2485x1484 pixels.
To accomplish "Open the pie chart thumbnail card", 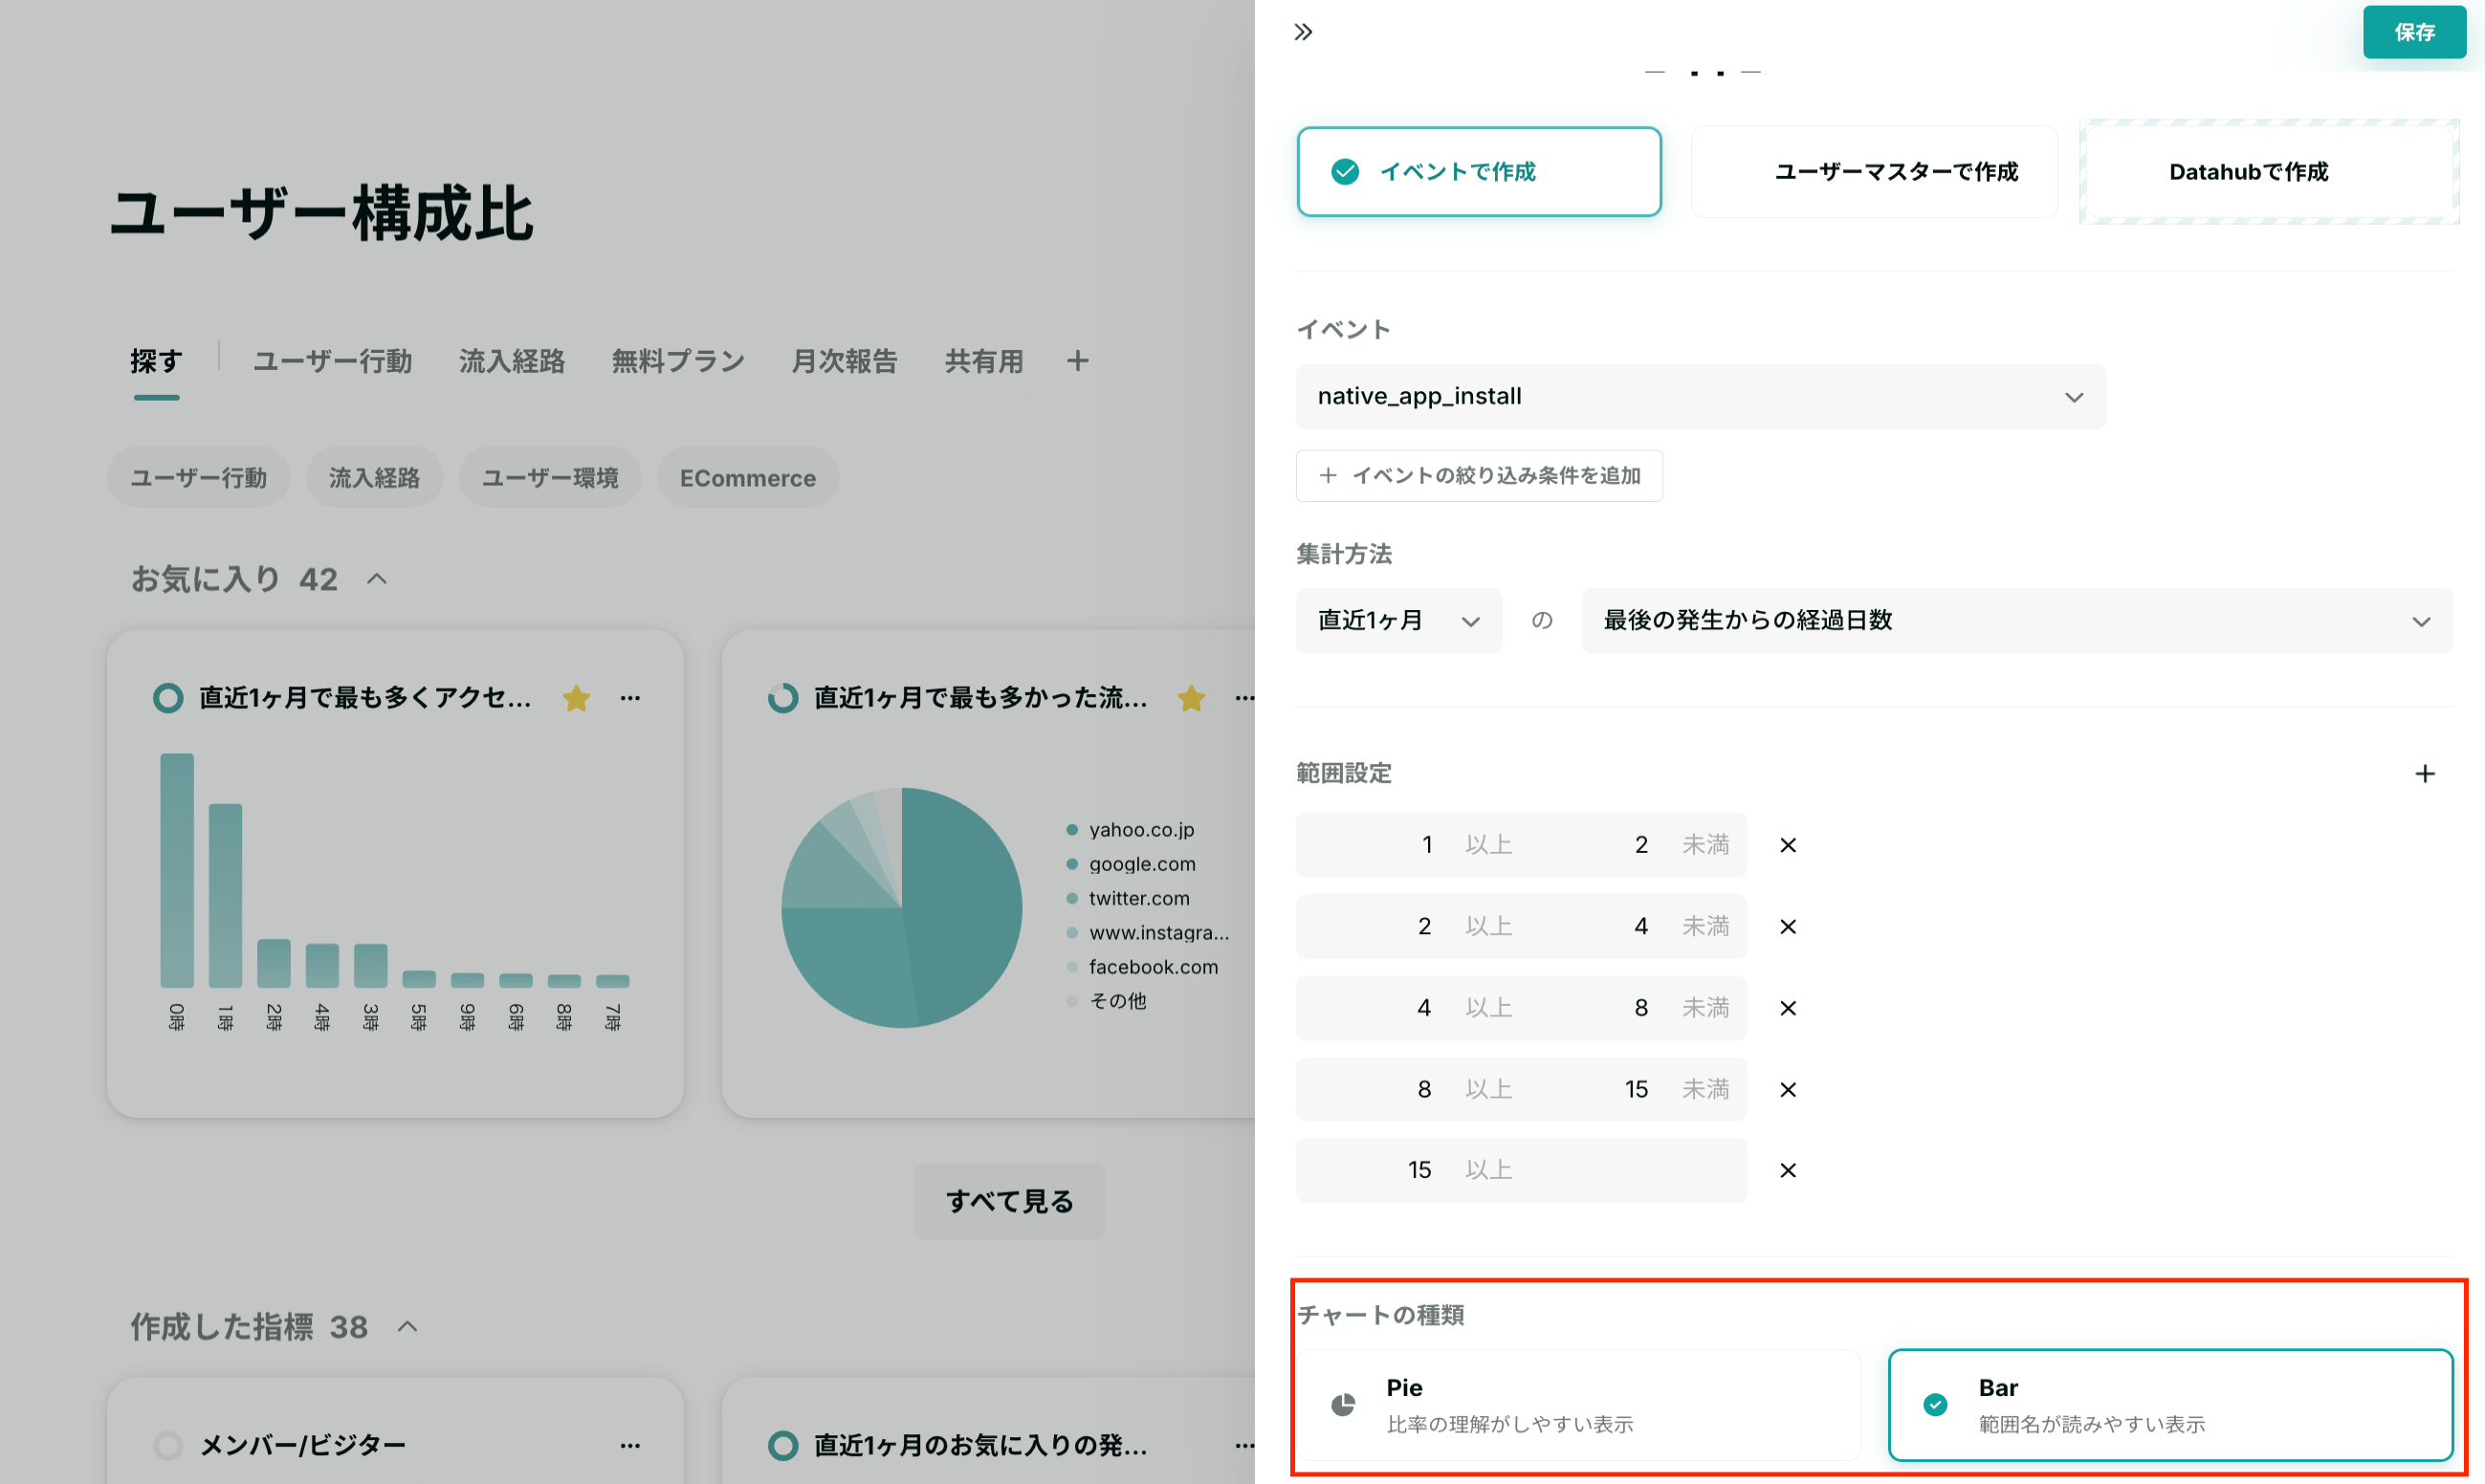I will (988, 873).
